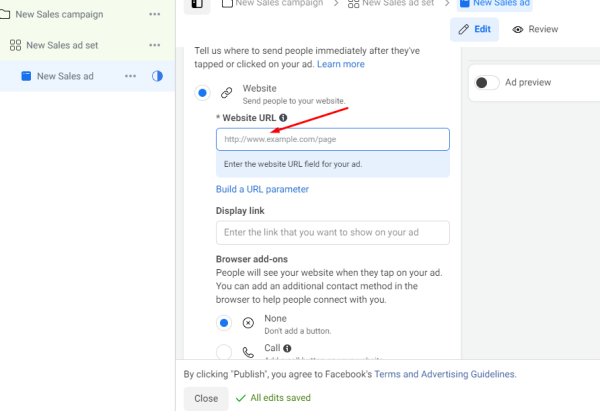Click the info icon next to Website URL
Image resolution: width=600 pixels, height=411 pixels.
284,118
